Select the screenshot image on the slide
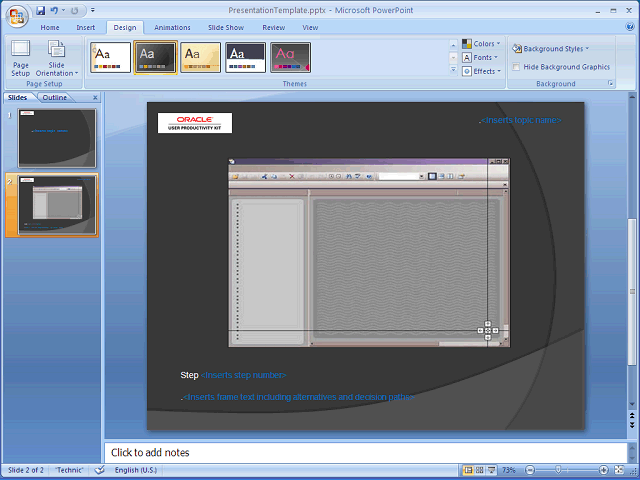The image size is (640, 480). (369, 253)
